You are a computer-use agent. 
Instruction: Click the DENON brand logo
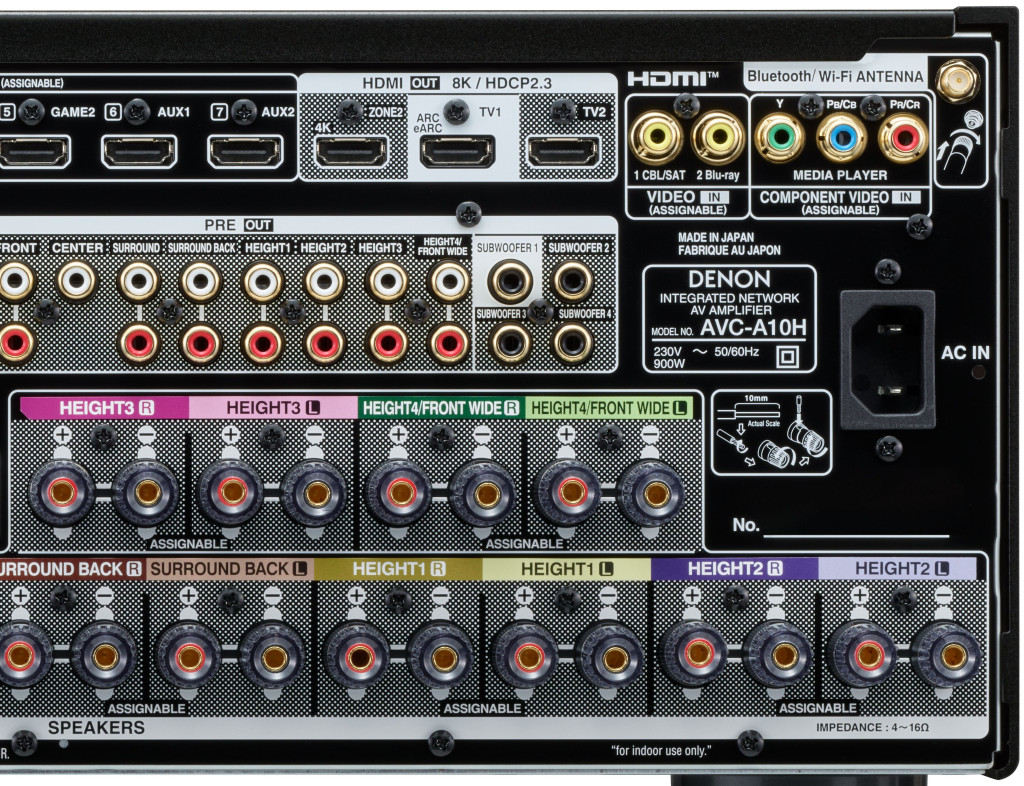[x=729, y=279]
